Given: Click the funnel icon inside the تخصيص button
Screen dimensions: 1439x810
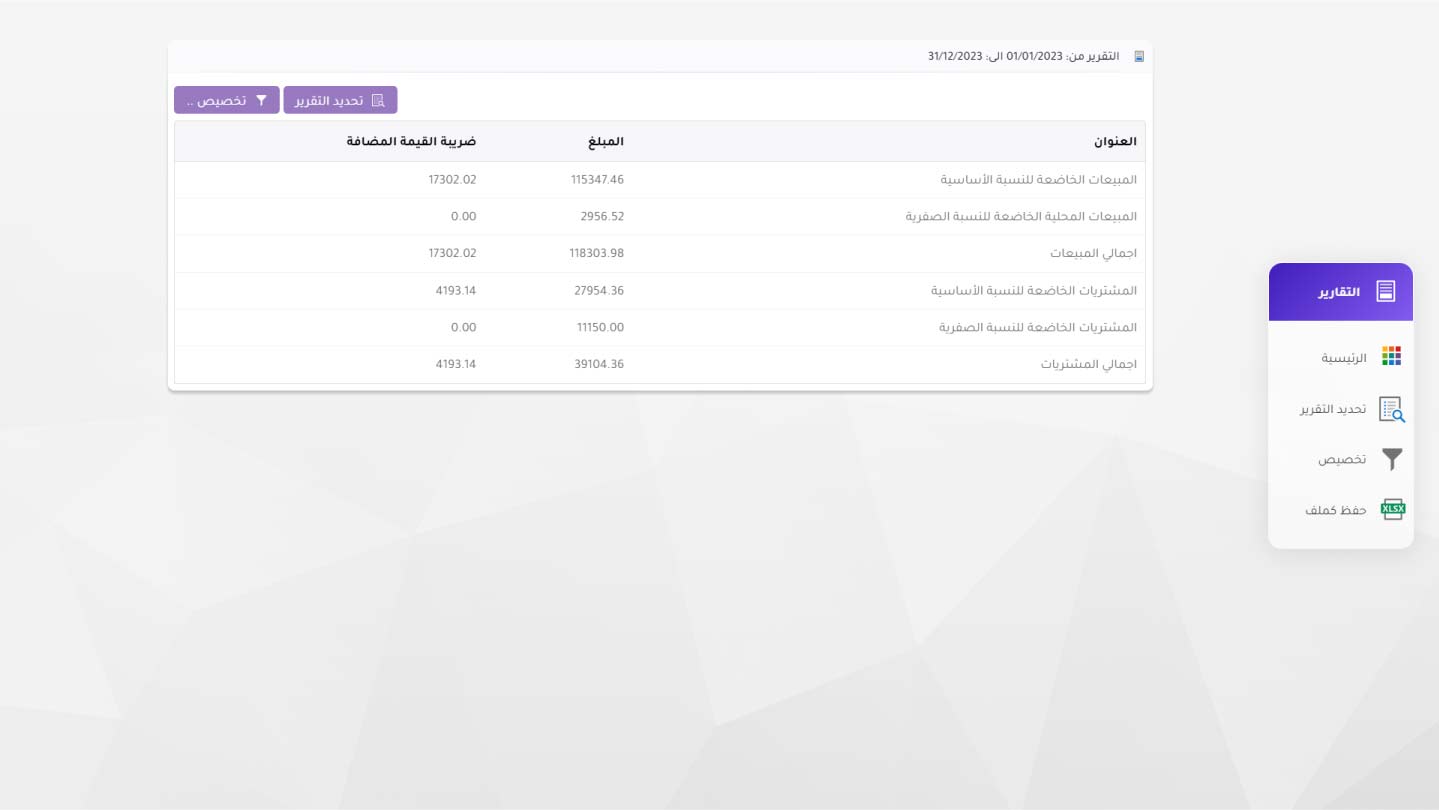Looking at the screenshot, I should tap(261, 100).
